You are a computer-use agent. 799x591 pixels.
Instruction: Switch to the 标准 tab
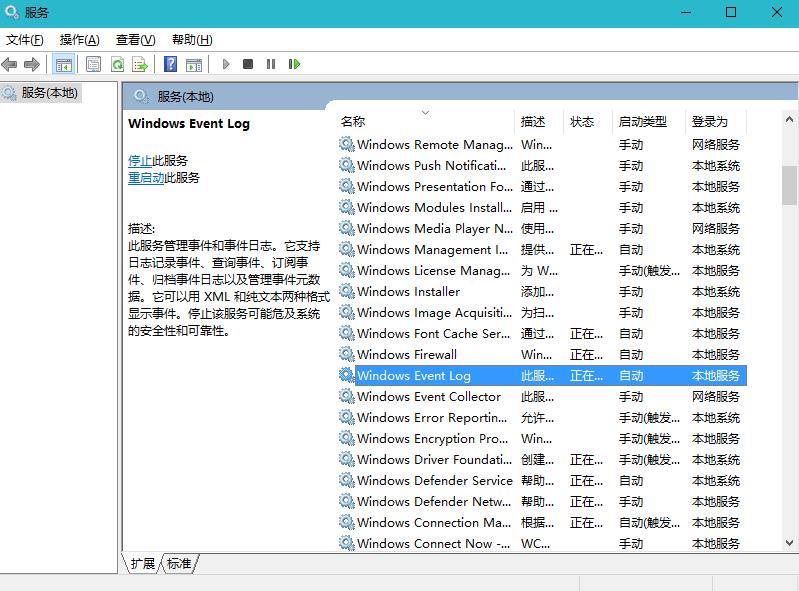[179, 564]
